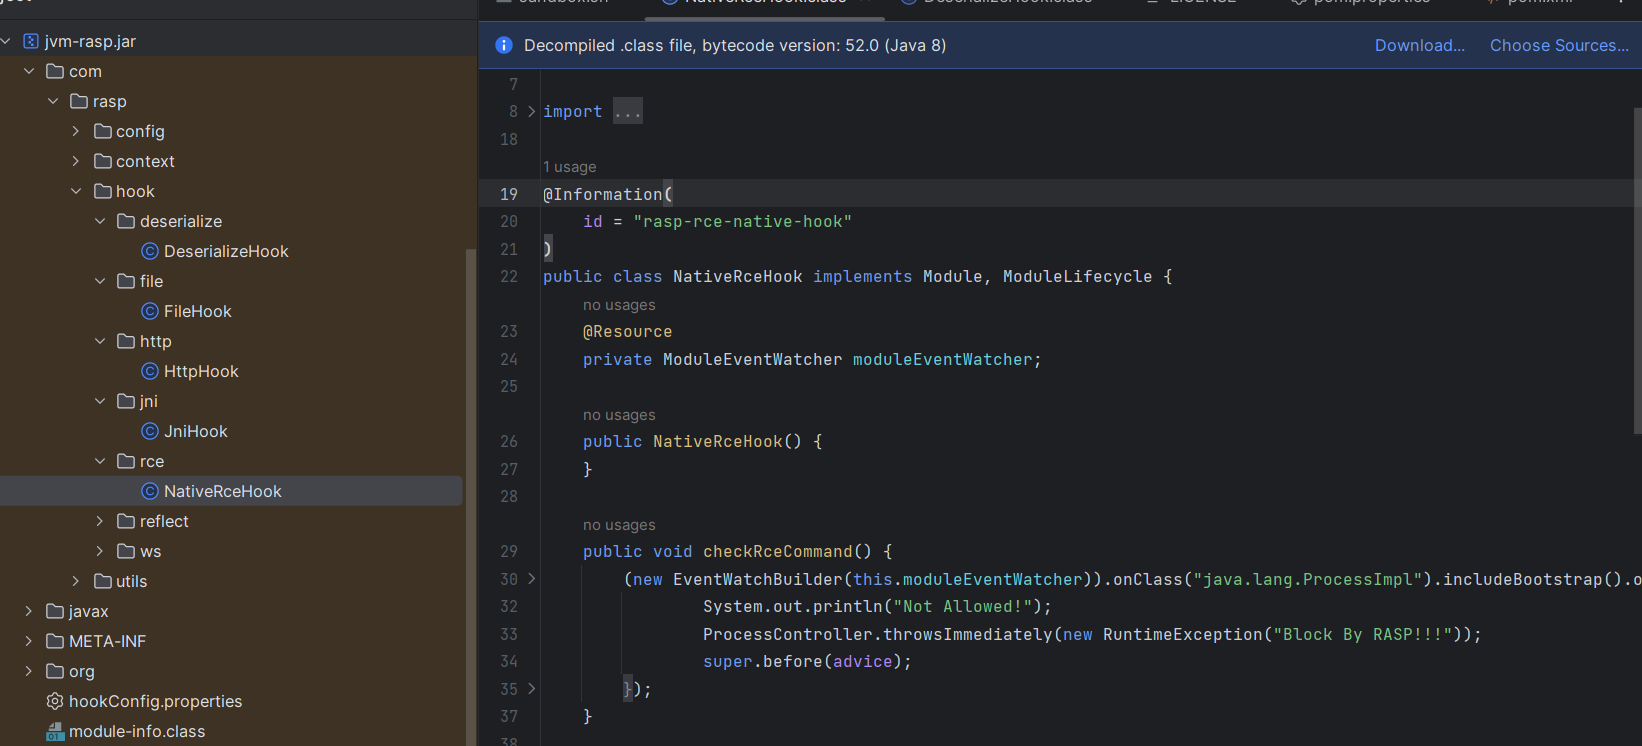Image resolution: width=1642 pixels, height=746 pixels.
Task: Click the module-info.class file icon
Action: [55, 732]
